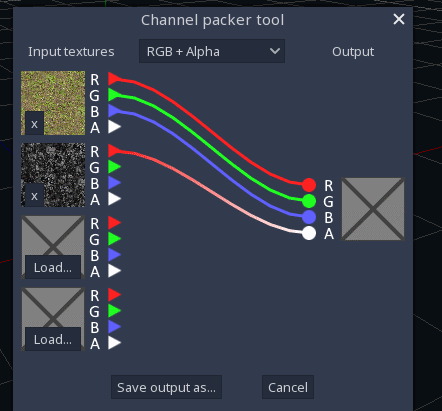Click the white A arrow of the fourth input slot
The height and width of the screenshot is (411, 442).
click(114, 343)
